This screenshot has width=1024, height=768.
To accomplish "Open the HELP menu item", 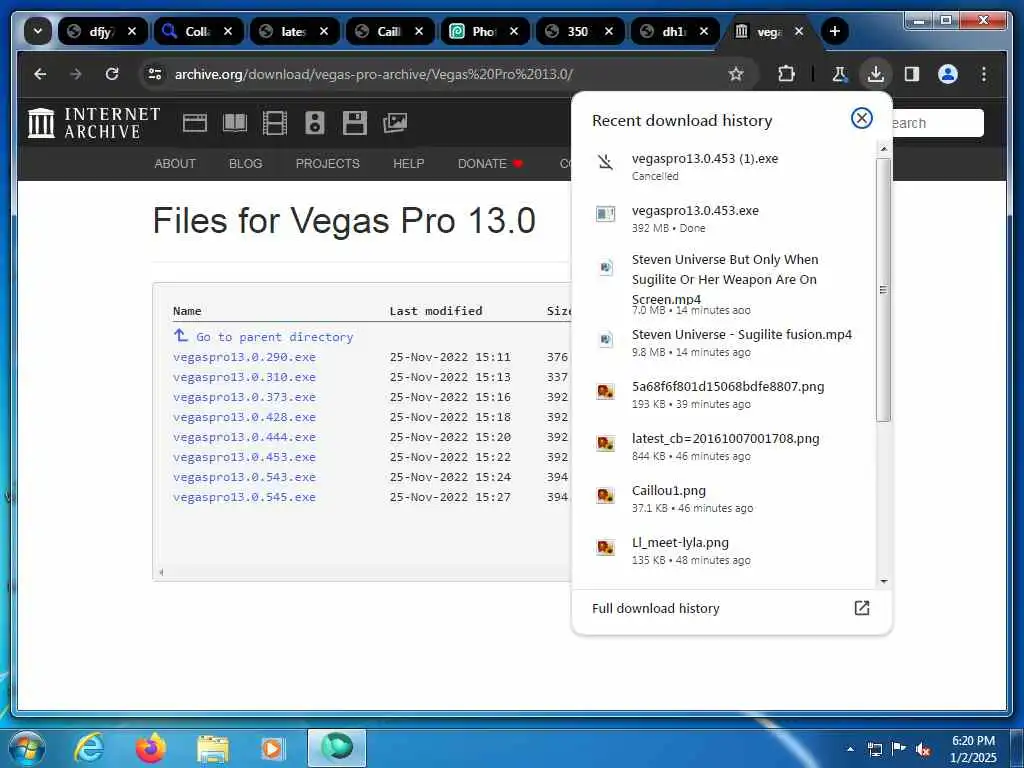I will tap(409, 164).
